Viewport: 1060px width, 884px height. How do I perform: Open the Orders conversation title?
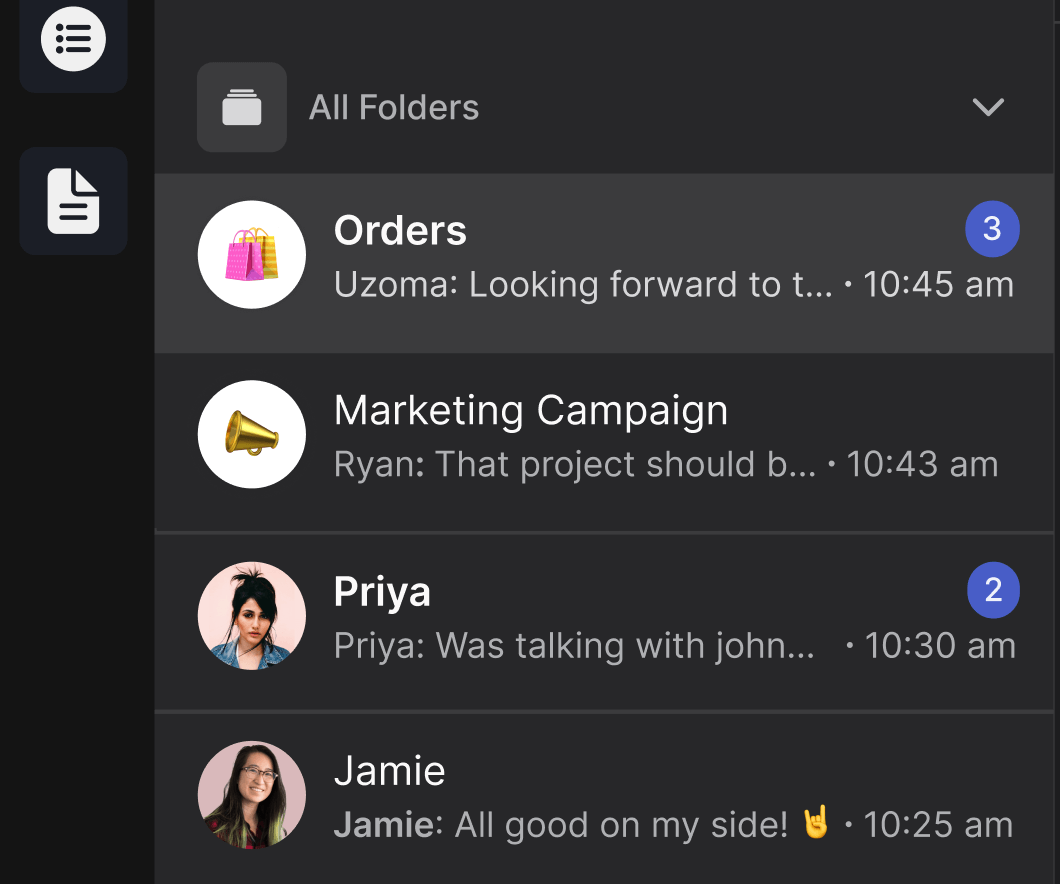400,231
